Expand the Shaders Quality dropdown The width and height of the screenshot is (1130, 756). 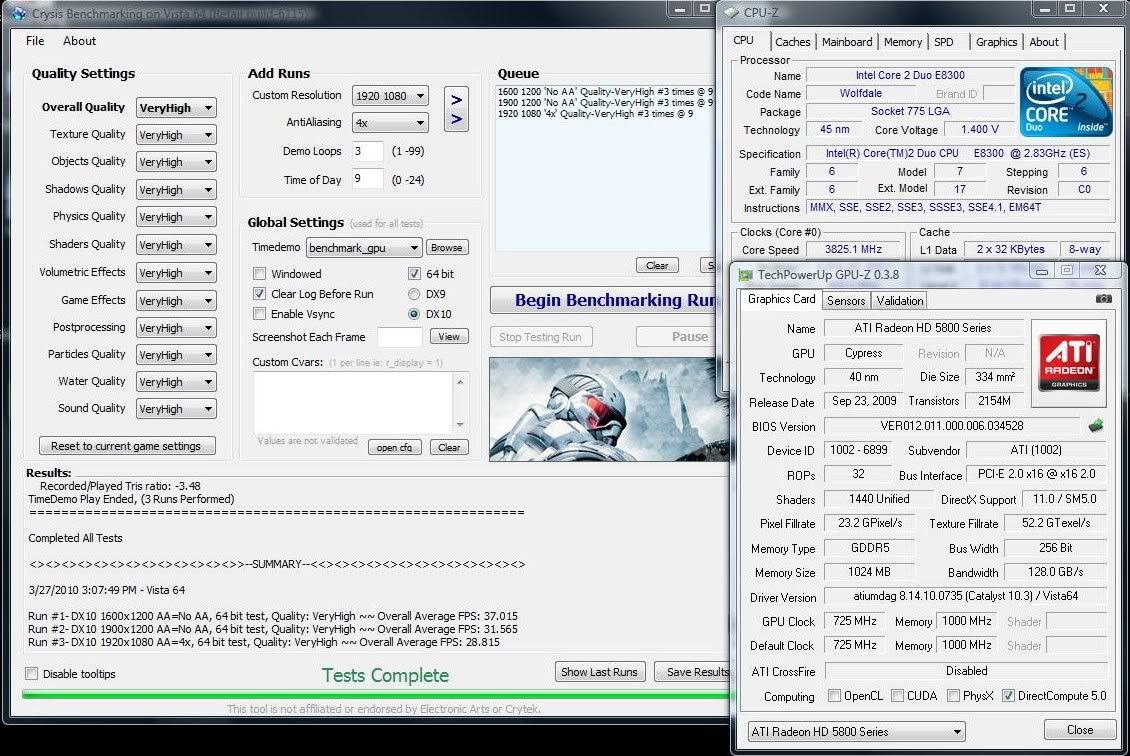coord(176,245)
